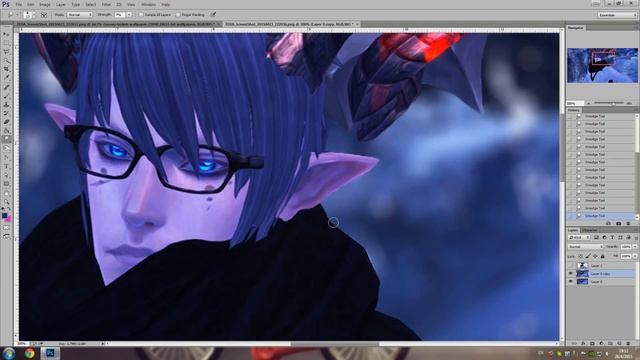
Task: Toggle Quick Mask mode in toolbox
Action: point(6,228)
